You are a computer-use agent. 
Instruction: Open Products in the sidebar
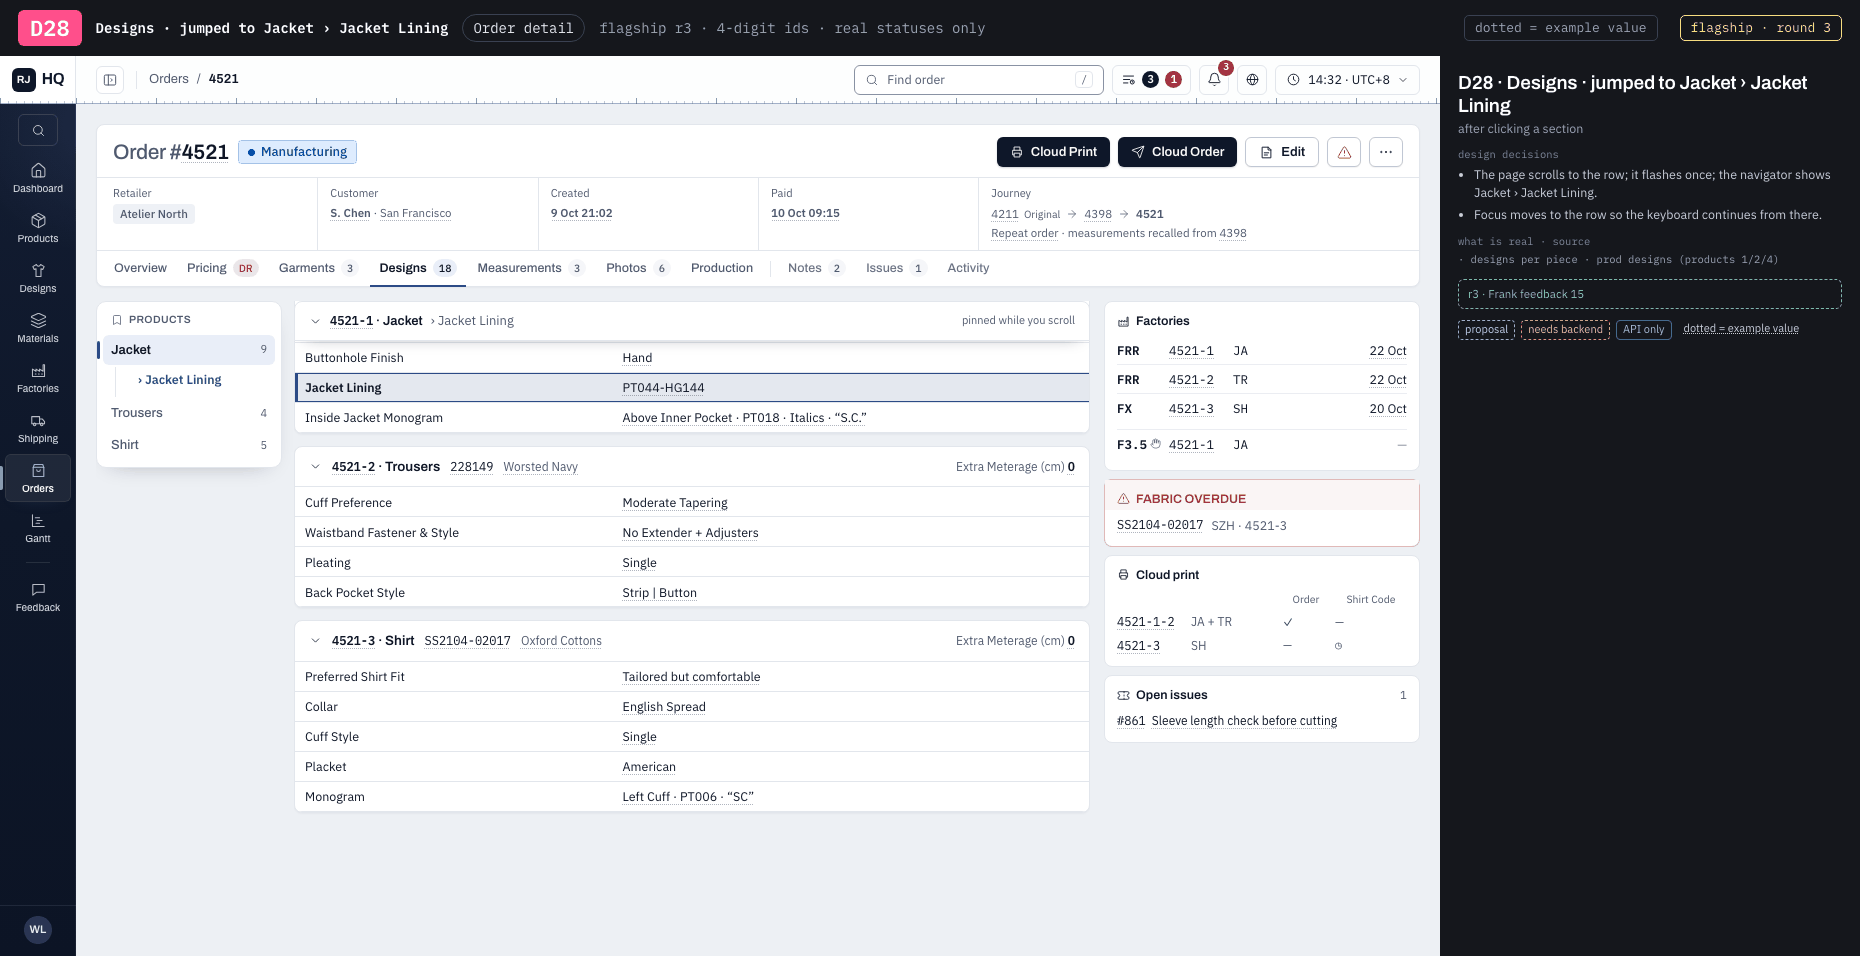(38, 228)
